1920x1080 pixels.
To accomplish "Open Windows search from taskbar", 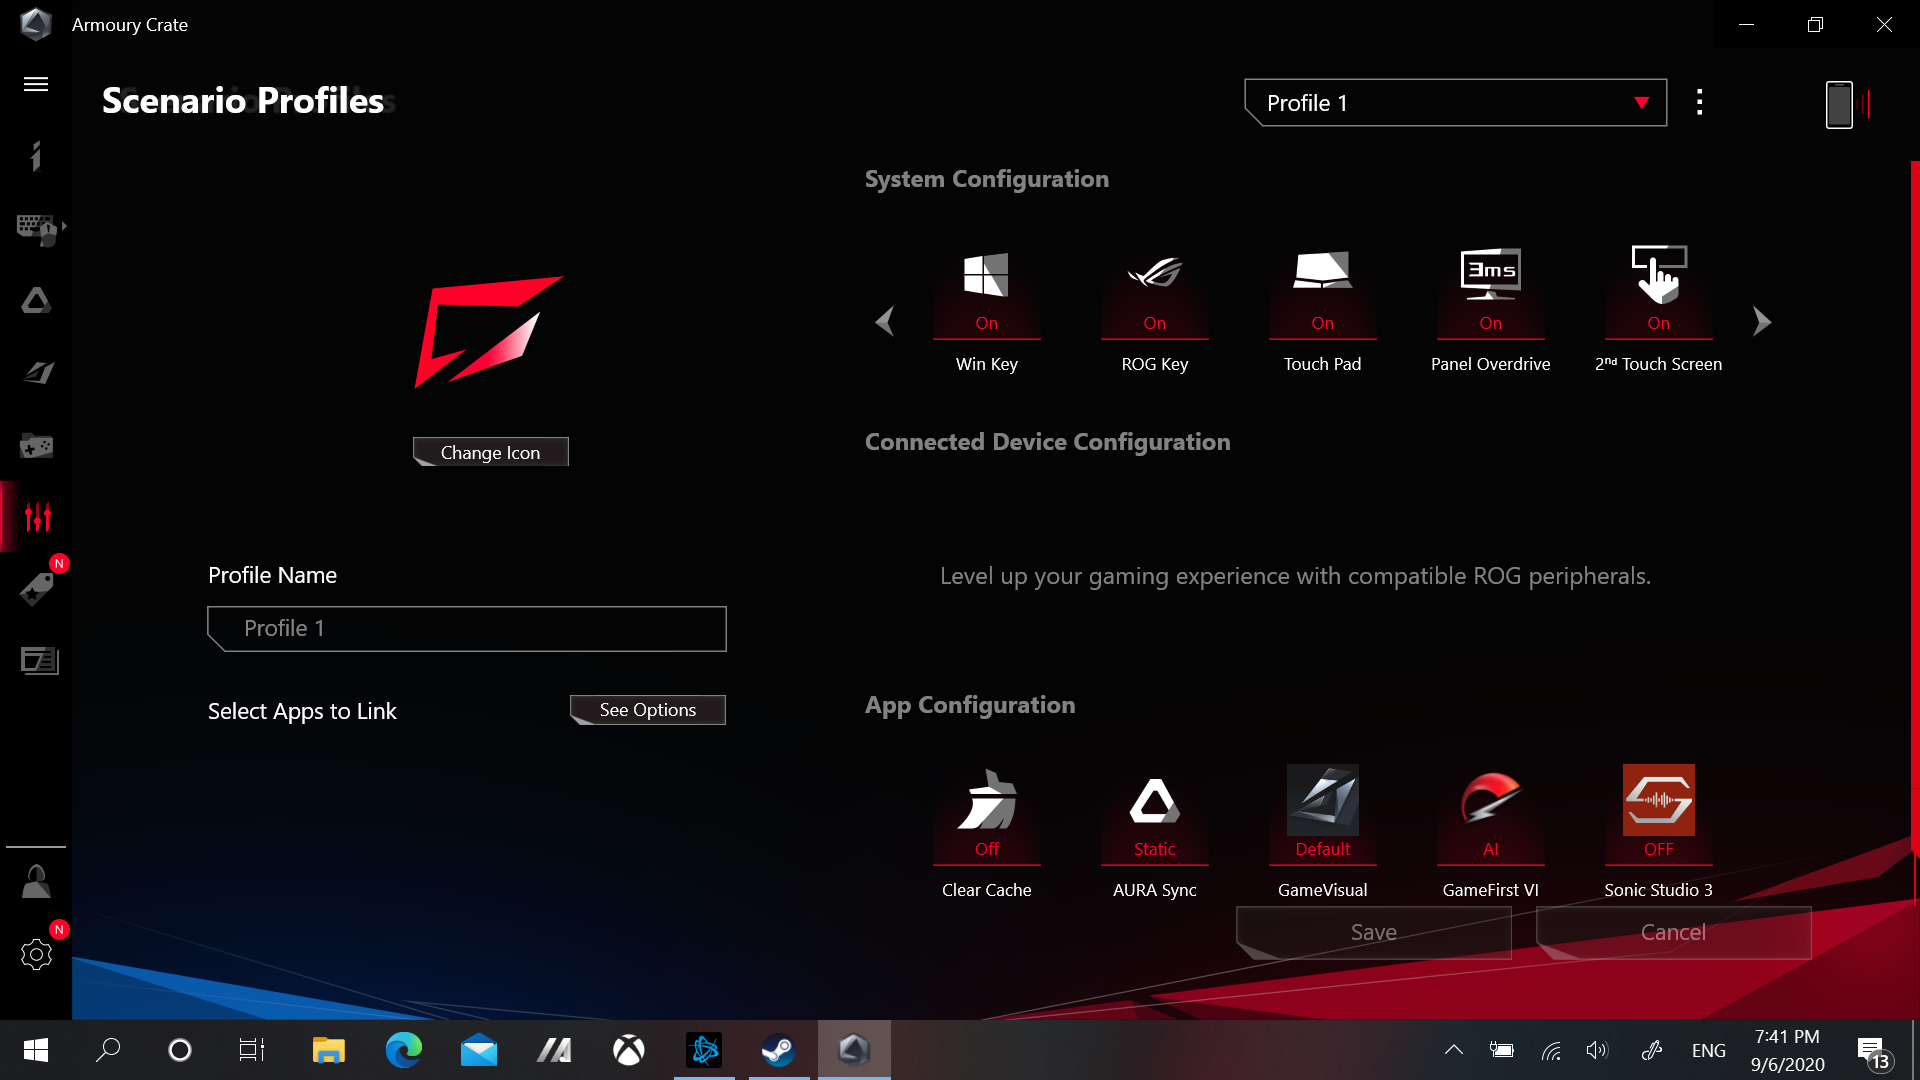I will pos(108,1050).
